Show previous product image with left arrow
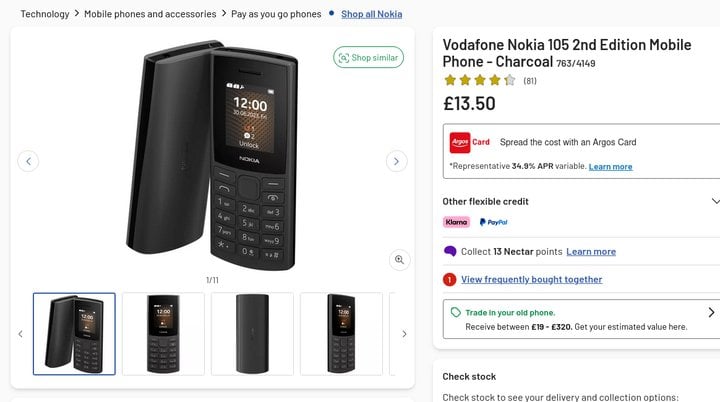The image size is (720, 402). pyautogui.click(x=28, y=161)
